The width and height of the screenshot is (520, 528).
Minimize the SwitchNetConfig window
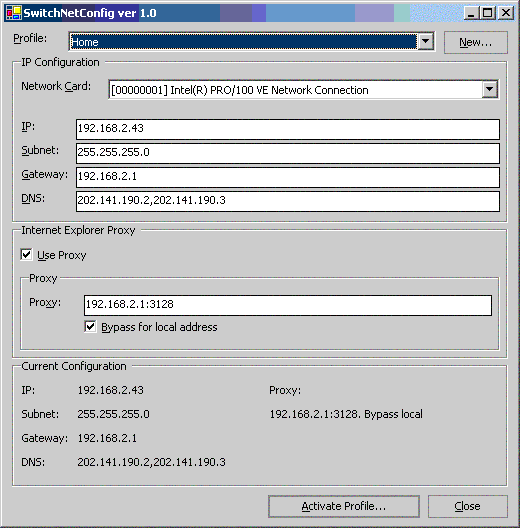(x=471, y=13)
